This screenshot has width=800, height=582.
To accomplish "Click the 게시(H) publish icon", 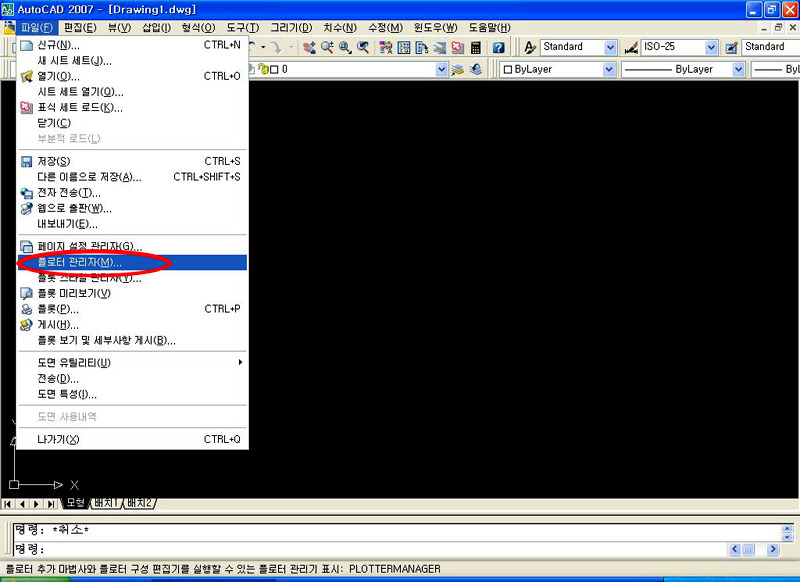I will click(27, 325).
